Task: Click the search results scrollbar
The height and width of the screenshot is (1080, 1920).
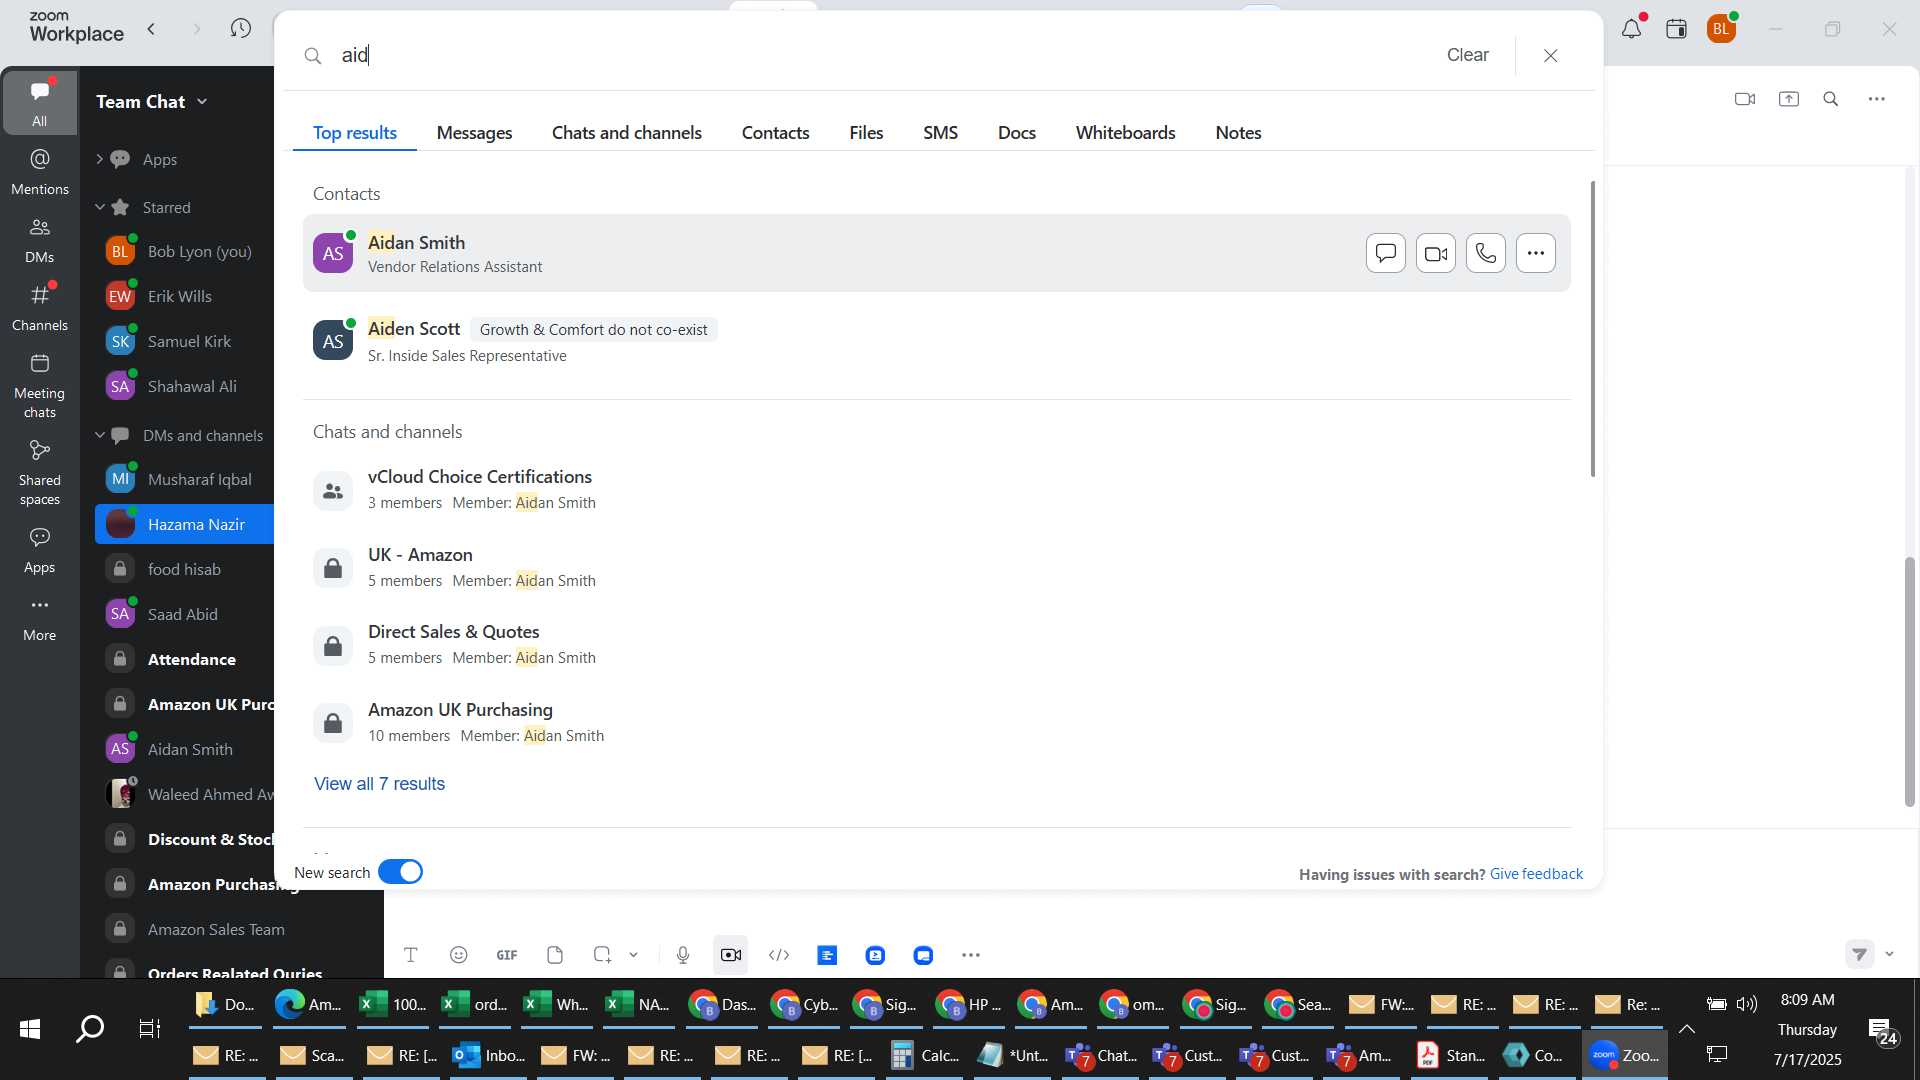Action: point(1592,329)
